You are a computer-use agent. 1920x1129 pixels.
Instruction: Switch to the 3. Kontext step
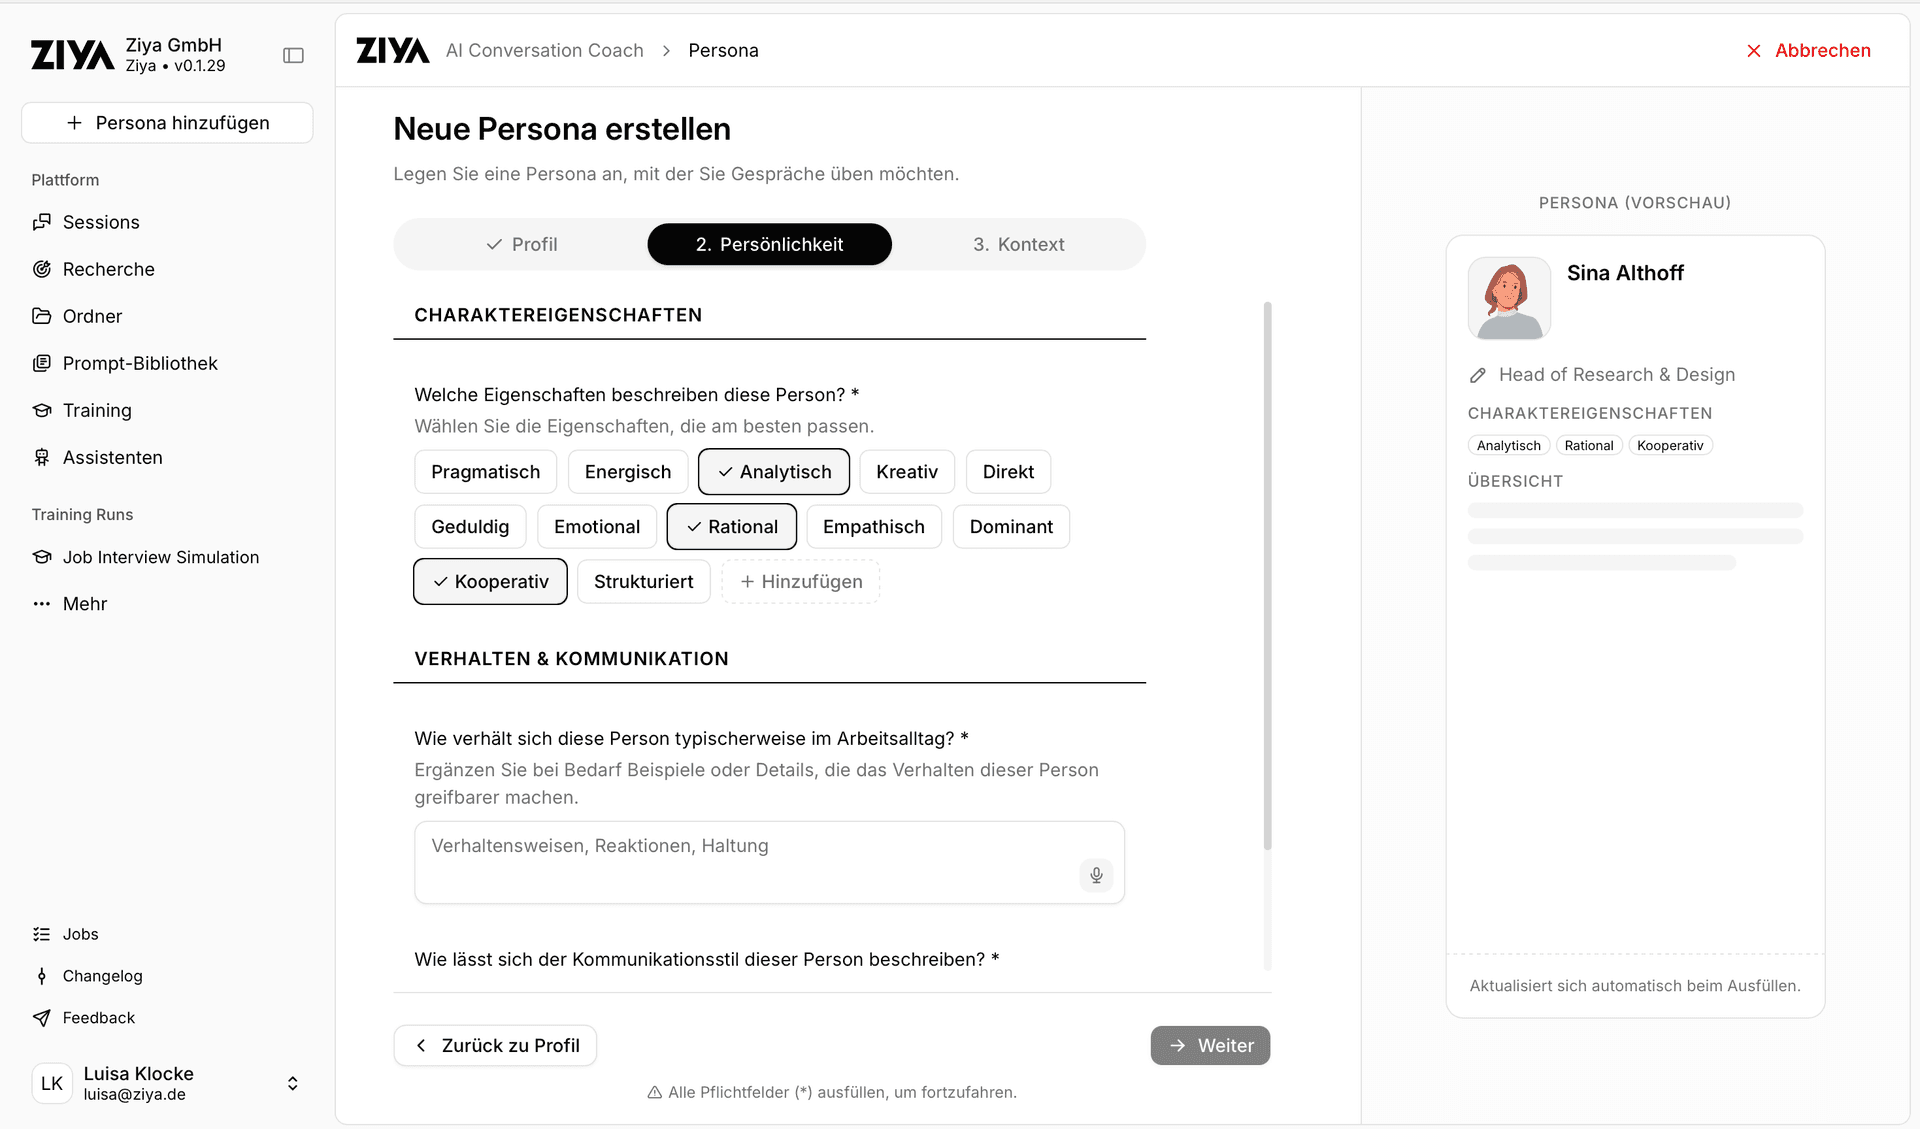1018,245
